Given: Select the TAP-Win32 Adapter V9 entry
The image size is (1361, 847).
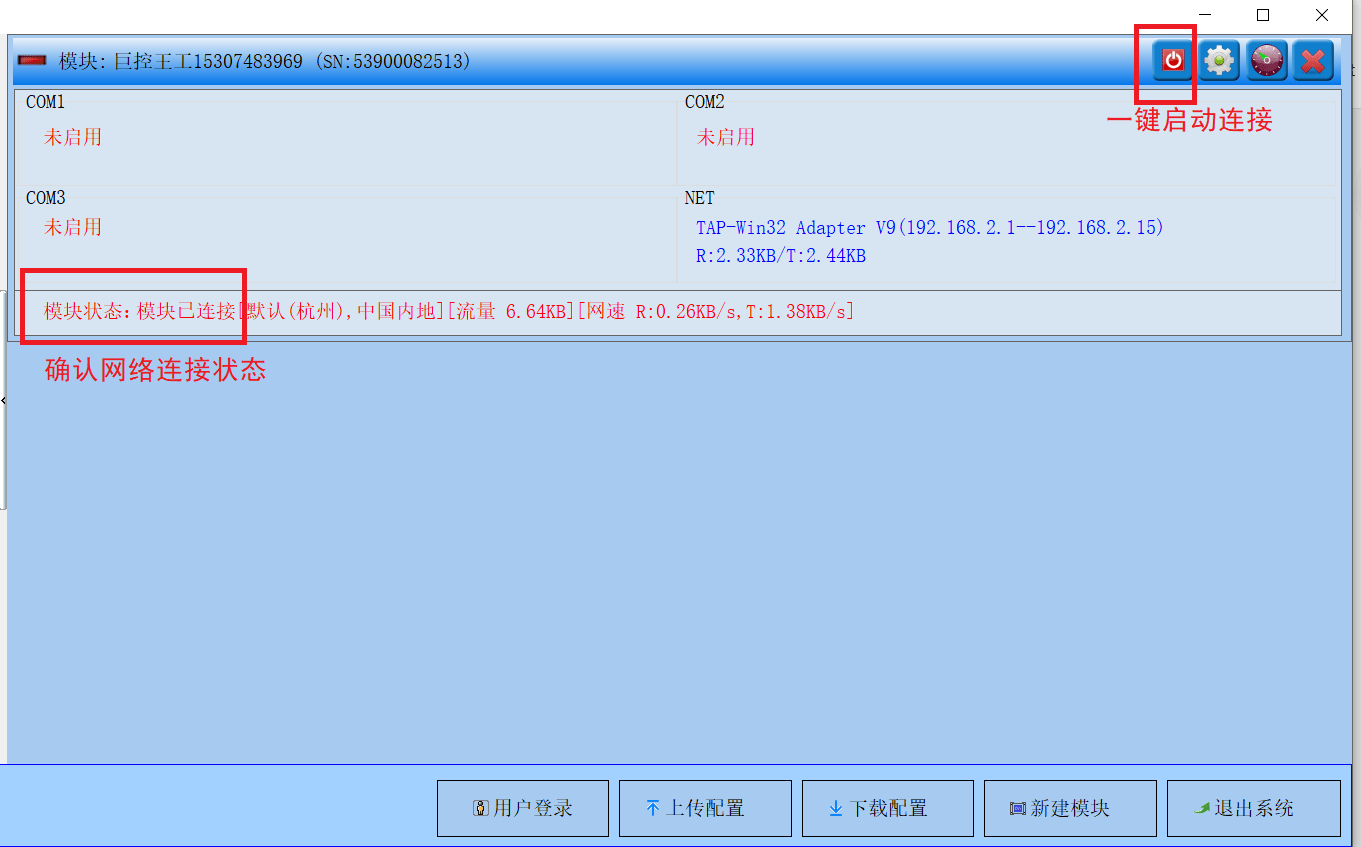Looking at the screenshot, I should click(x=928, y=228).
